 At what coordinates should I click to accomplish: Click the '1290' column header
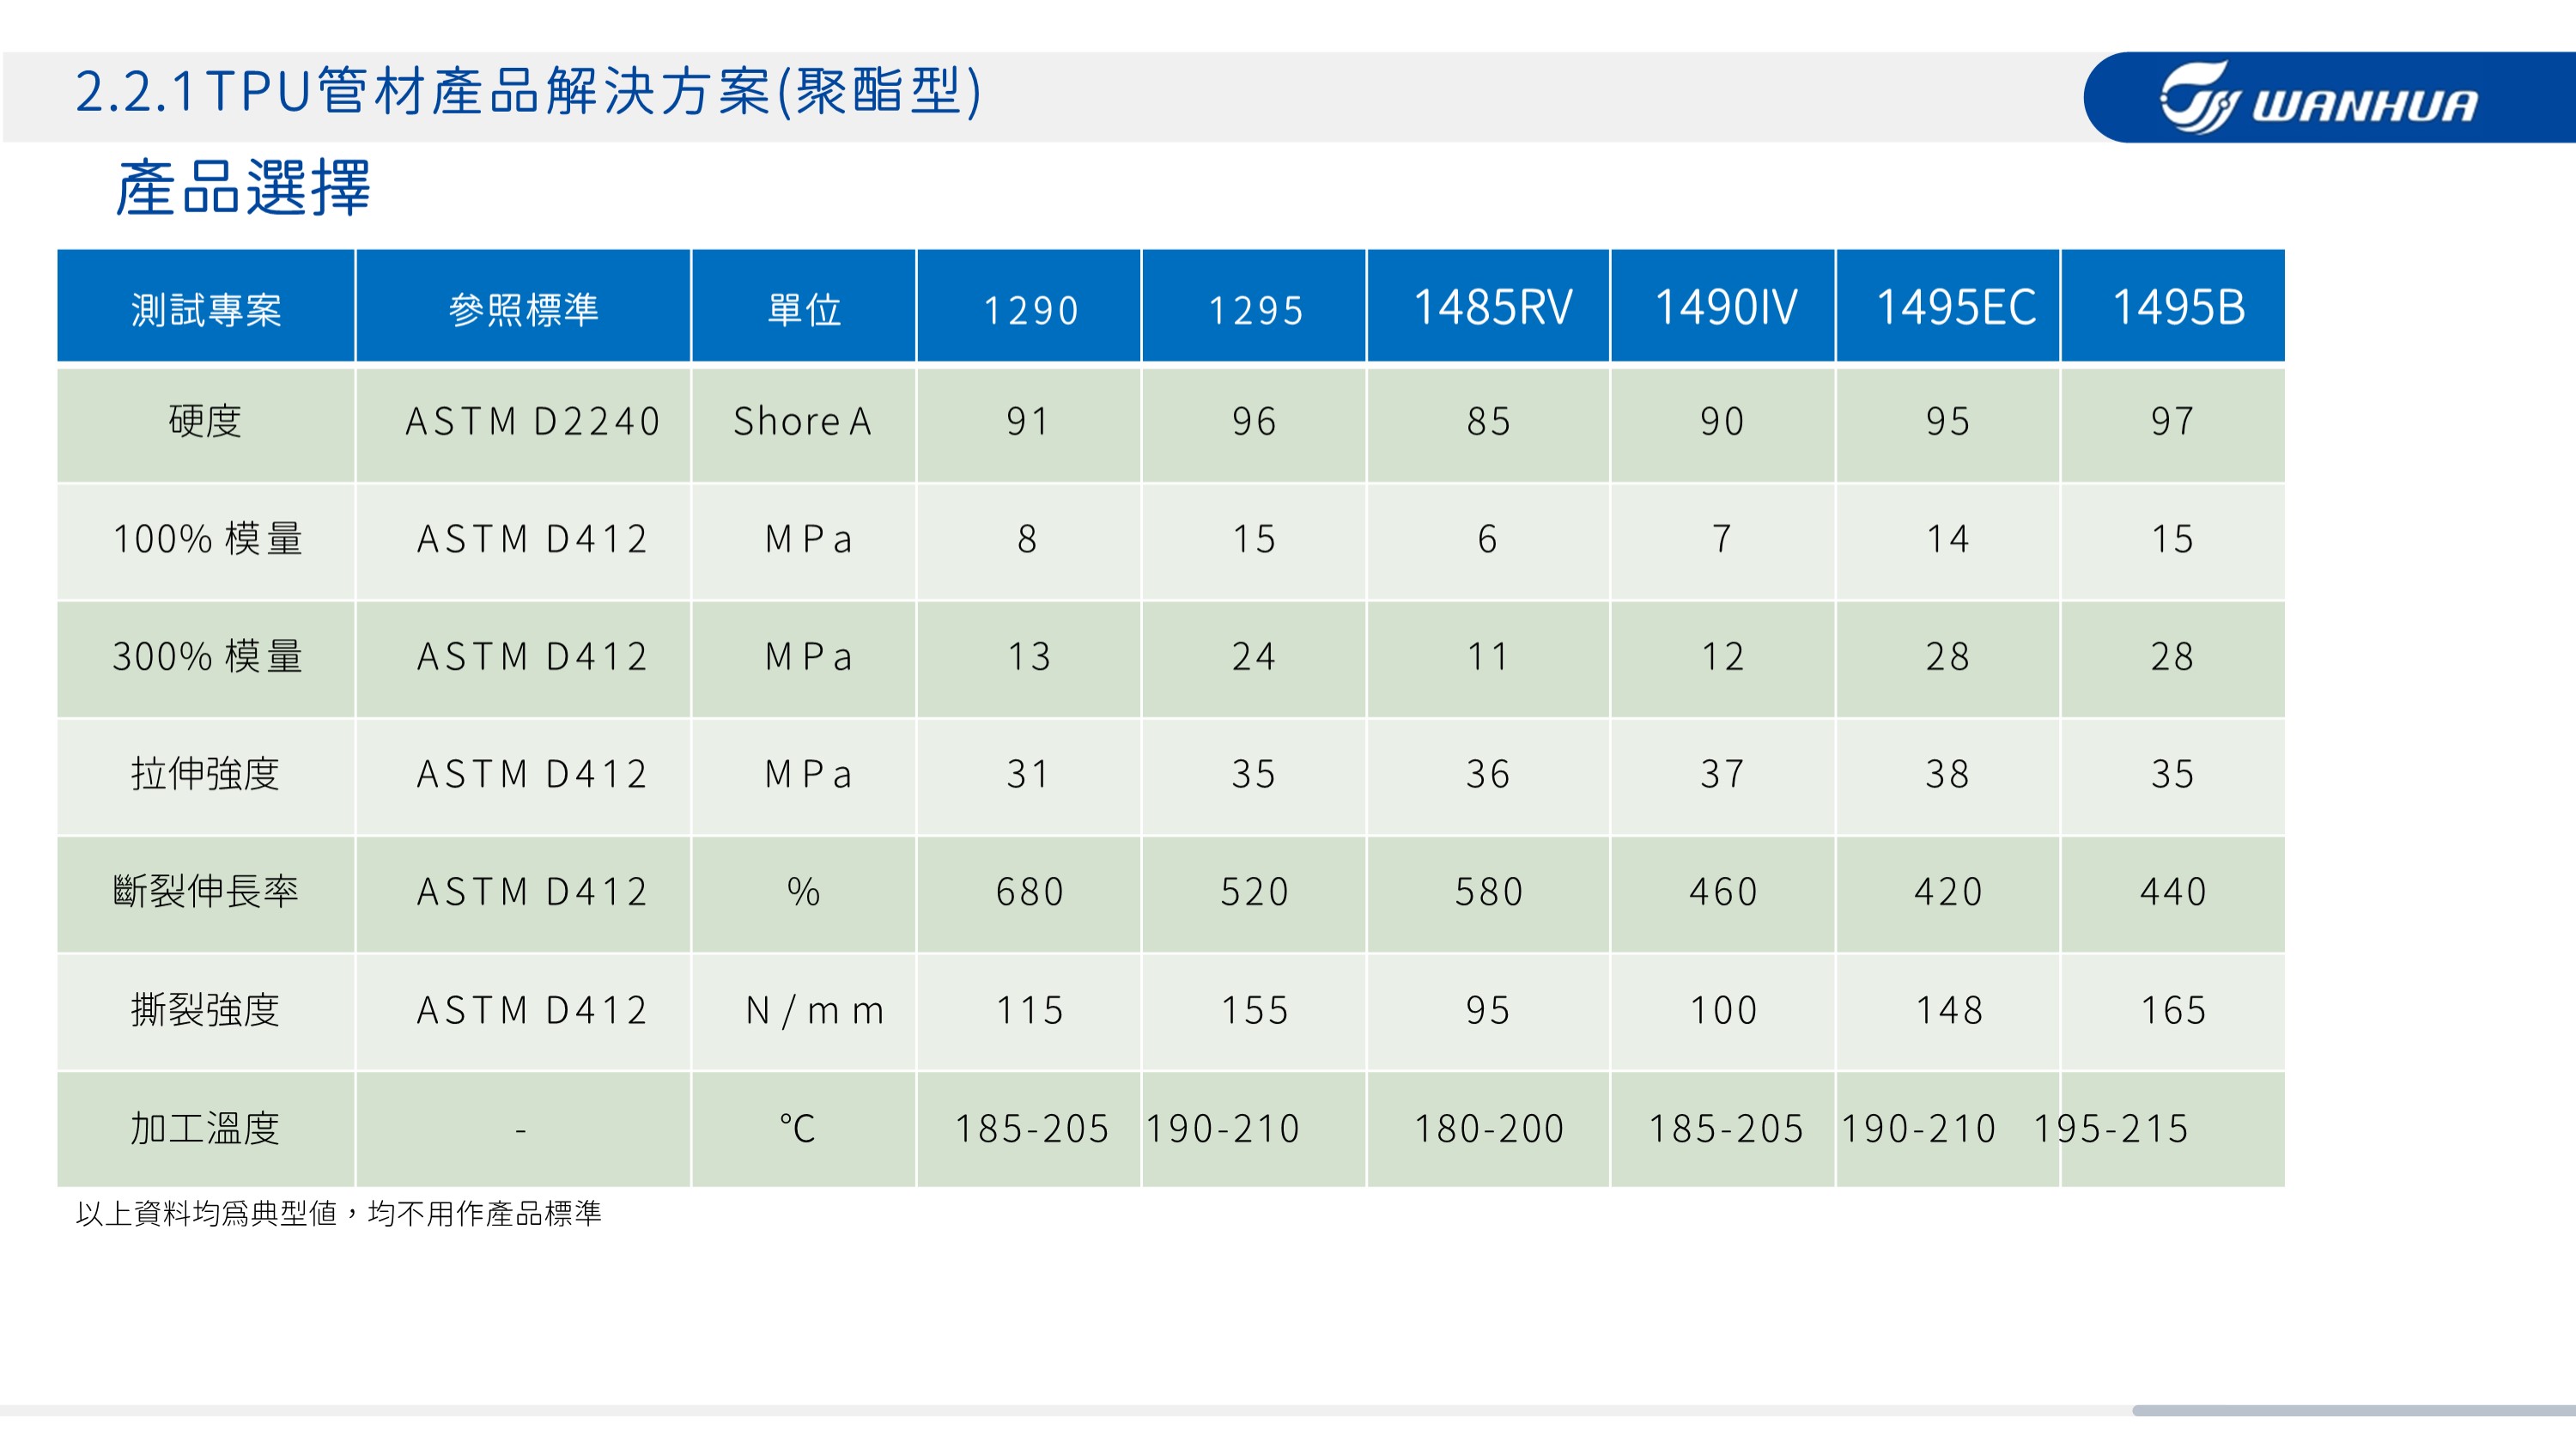click(1029, 306)
